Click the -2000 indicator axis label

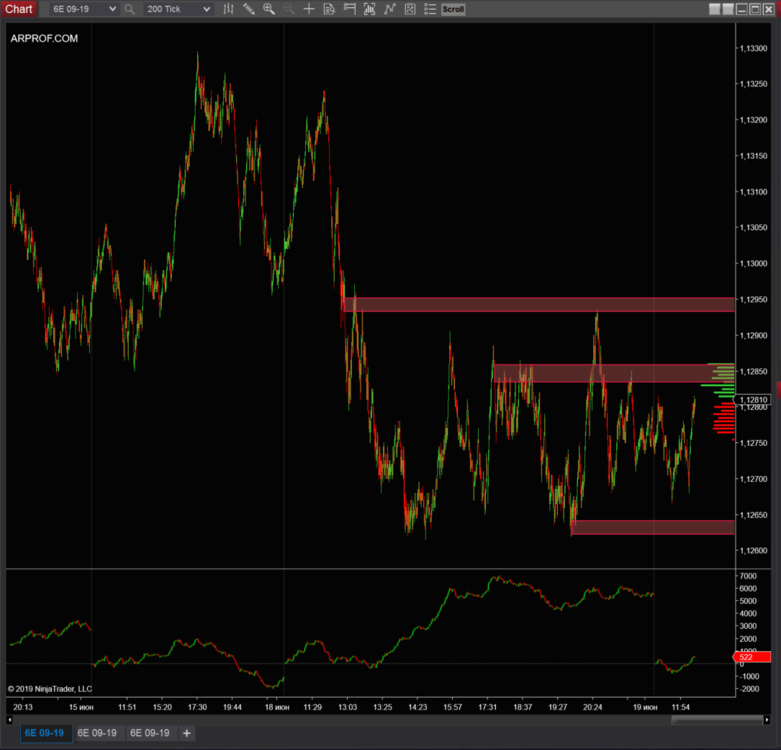point(748,689)
